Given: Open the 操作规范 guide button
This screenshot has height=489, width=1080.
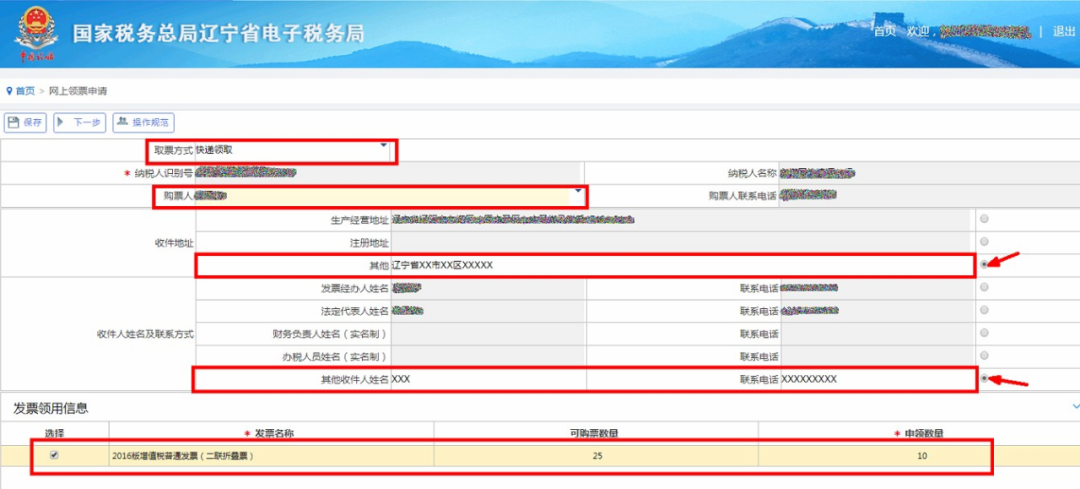Looking at the screenshot, I should coord(143,123).
